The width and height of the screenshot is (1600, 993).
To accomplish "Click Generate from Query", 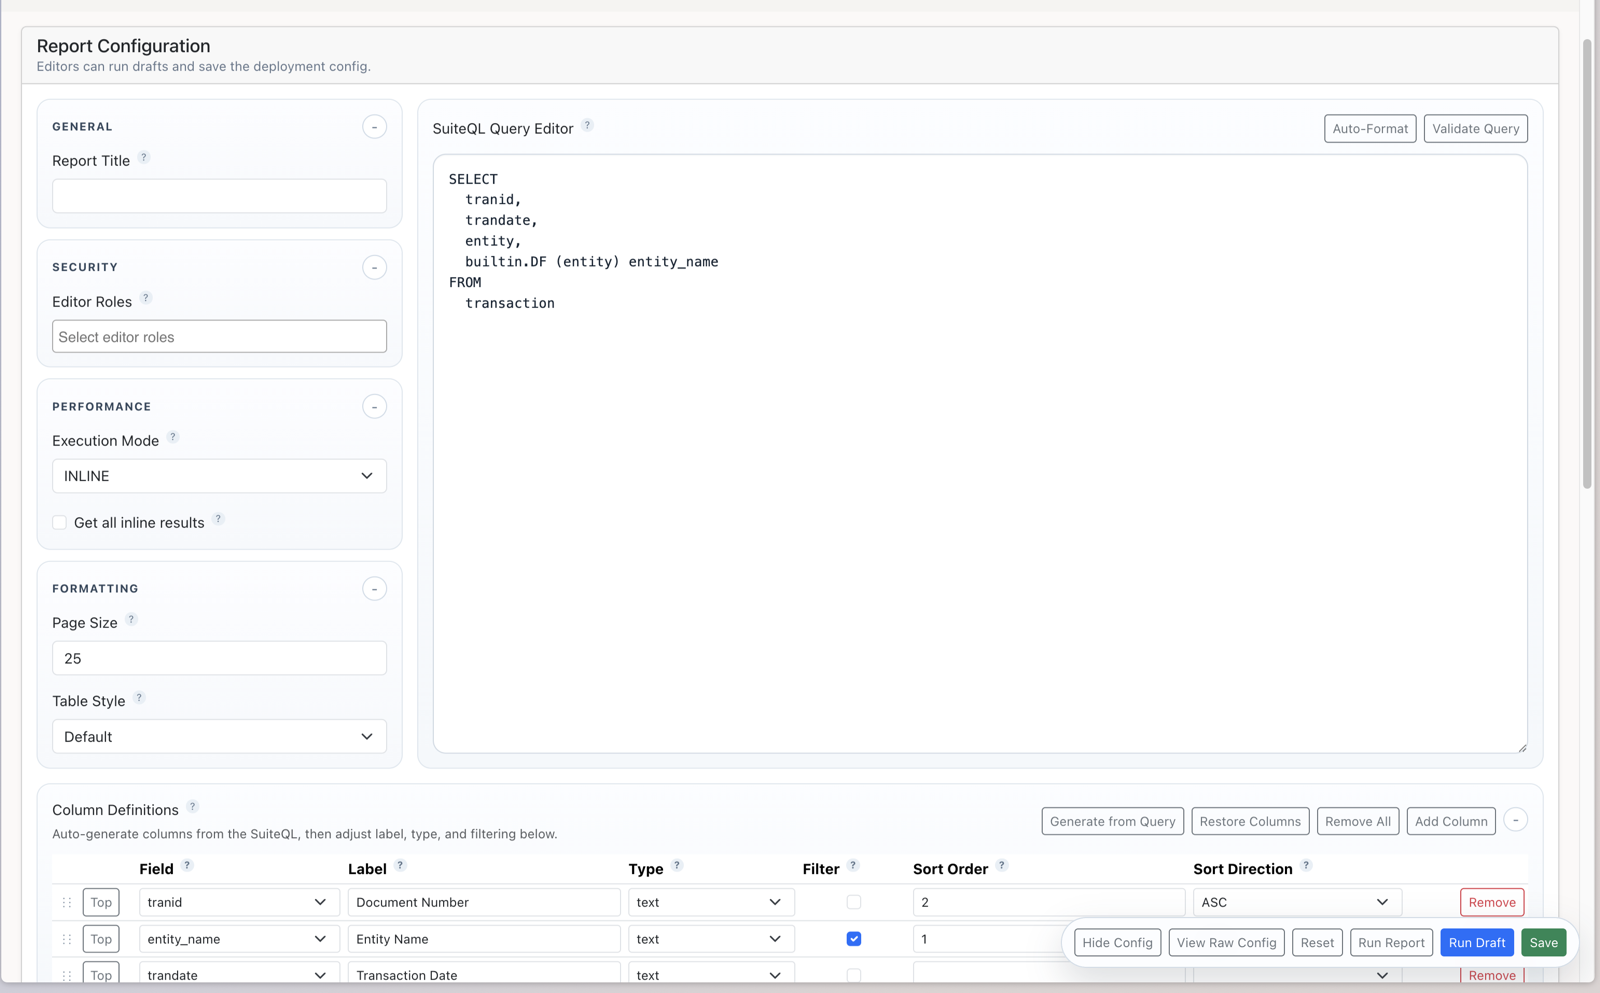I will (x=1111, y=821).
